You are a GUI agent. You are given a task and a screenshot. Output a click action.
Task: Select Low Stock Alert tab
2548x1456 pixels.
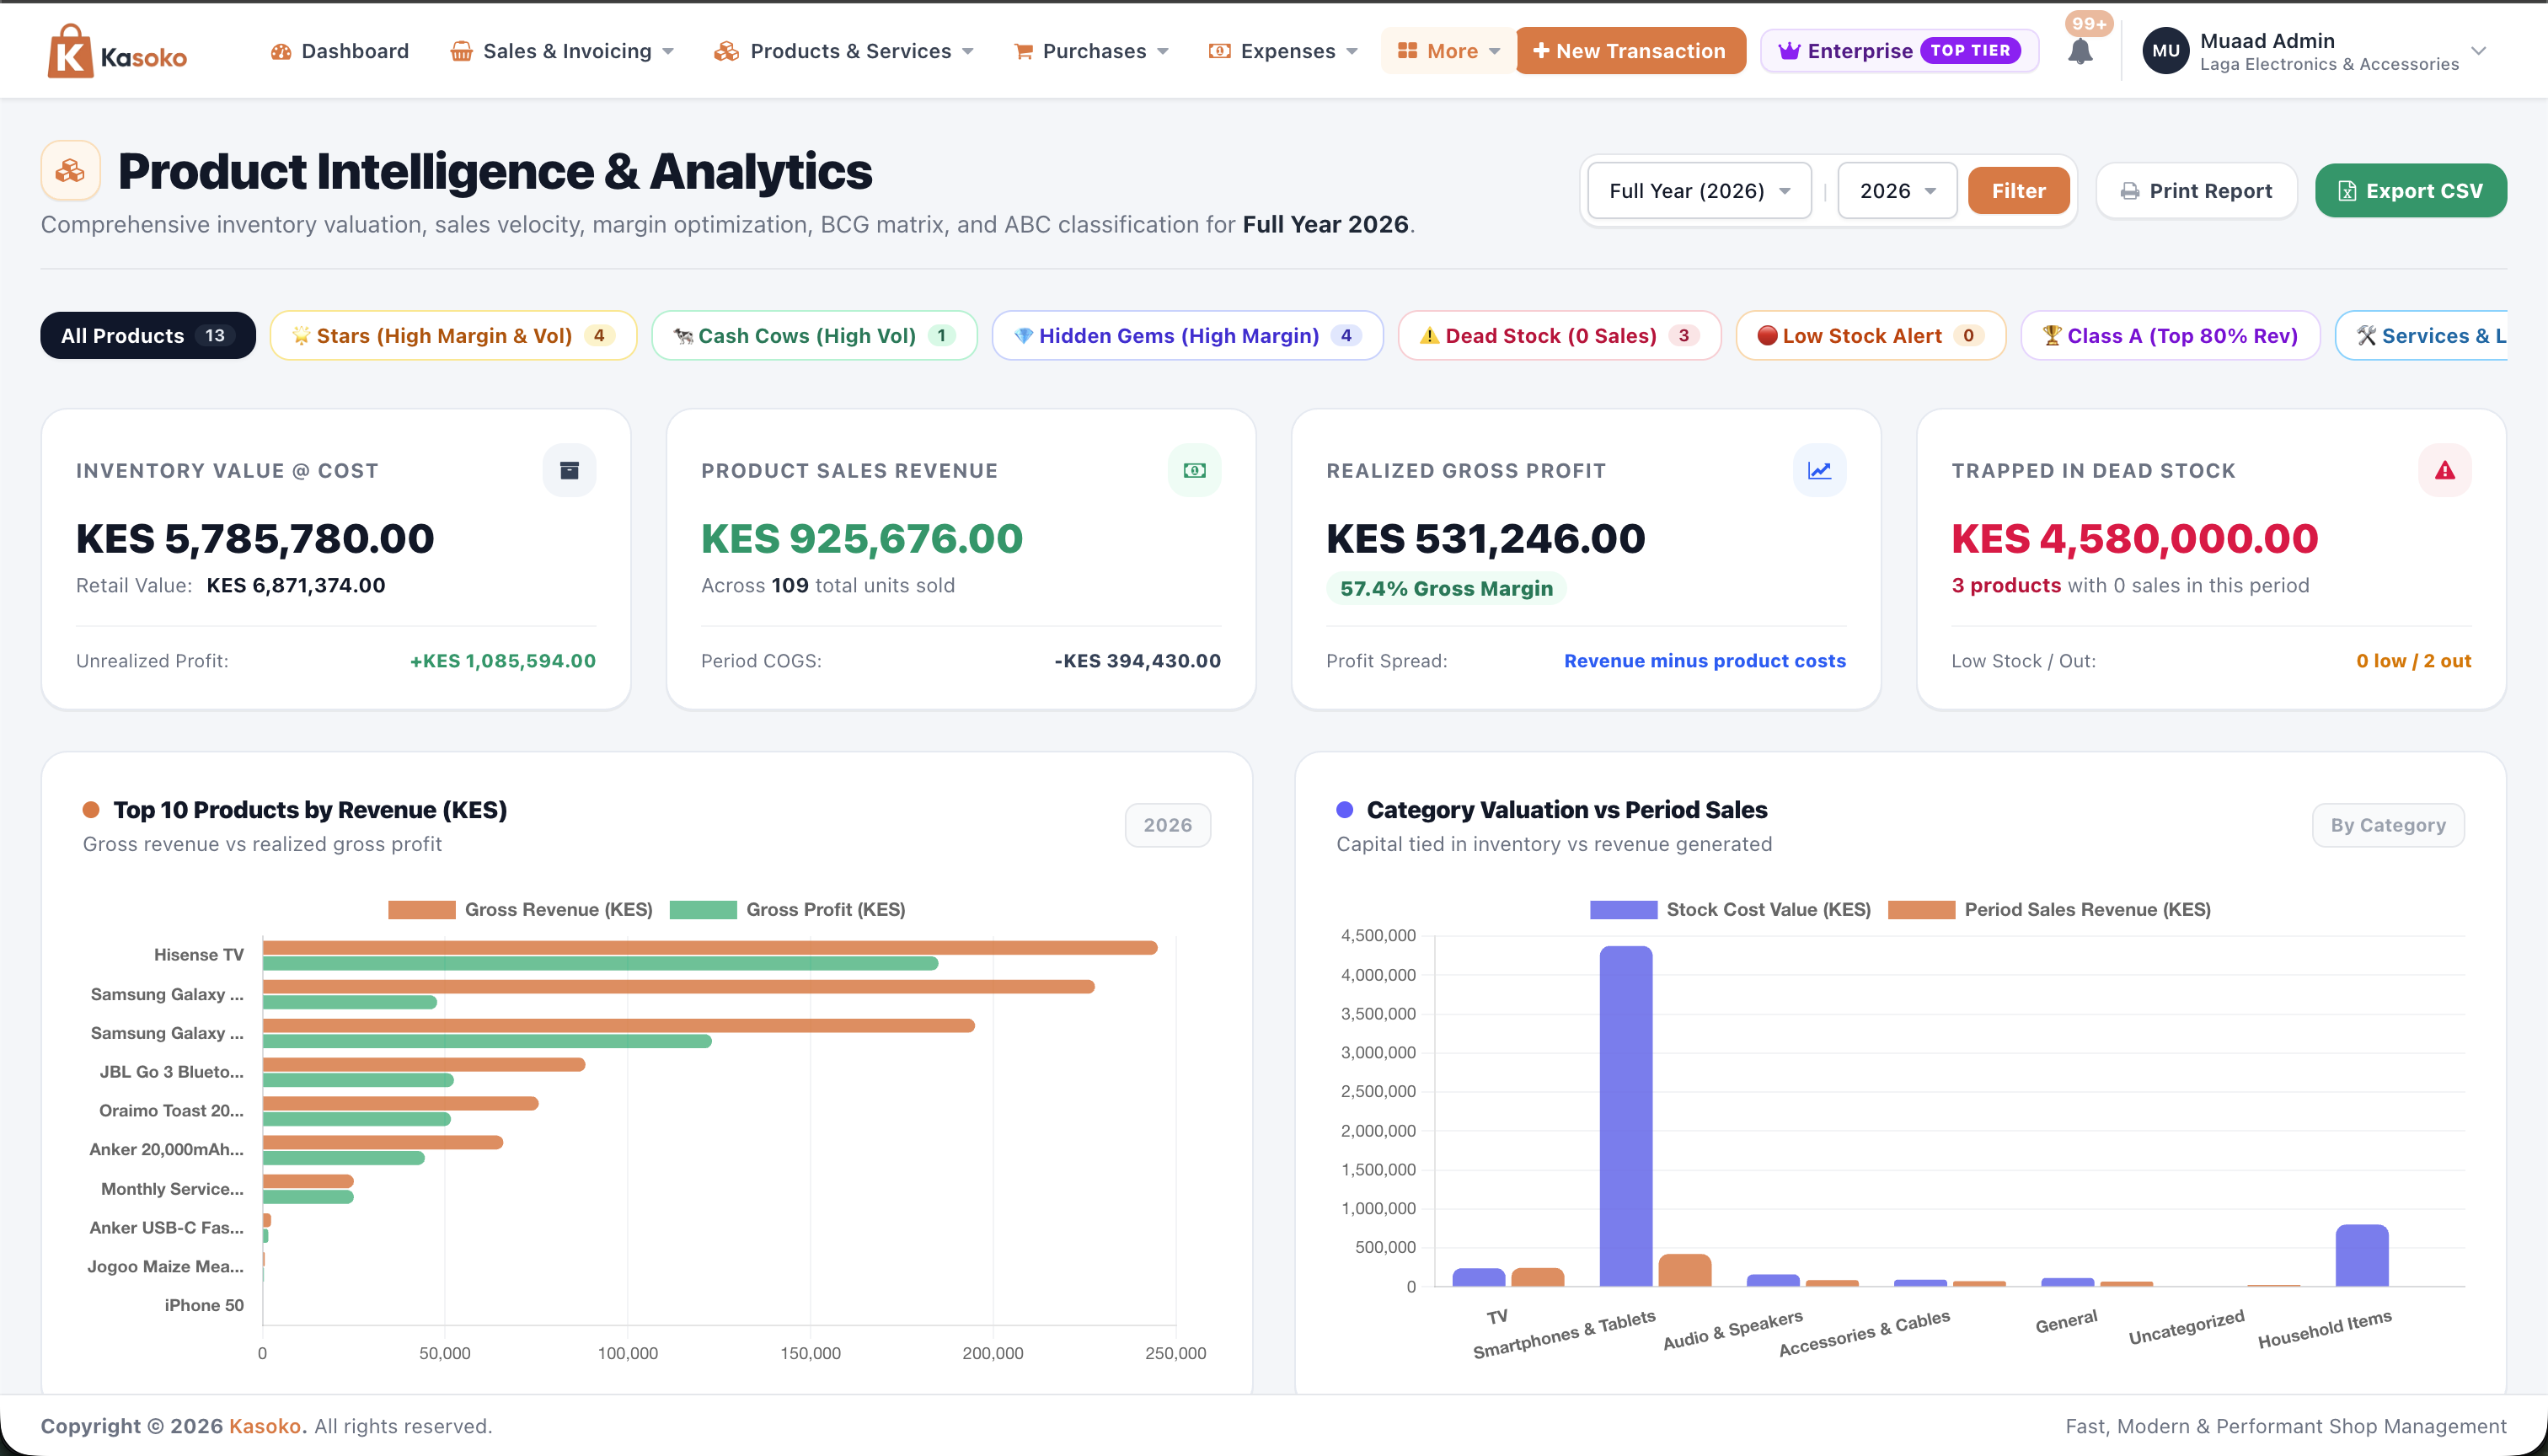tap(1870, 335)
